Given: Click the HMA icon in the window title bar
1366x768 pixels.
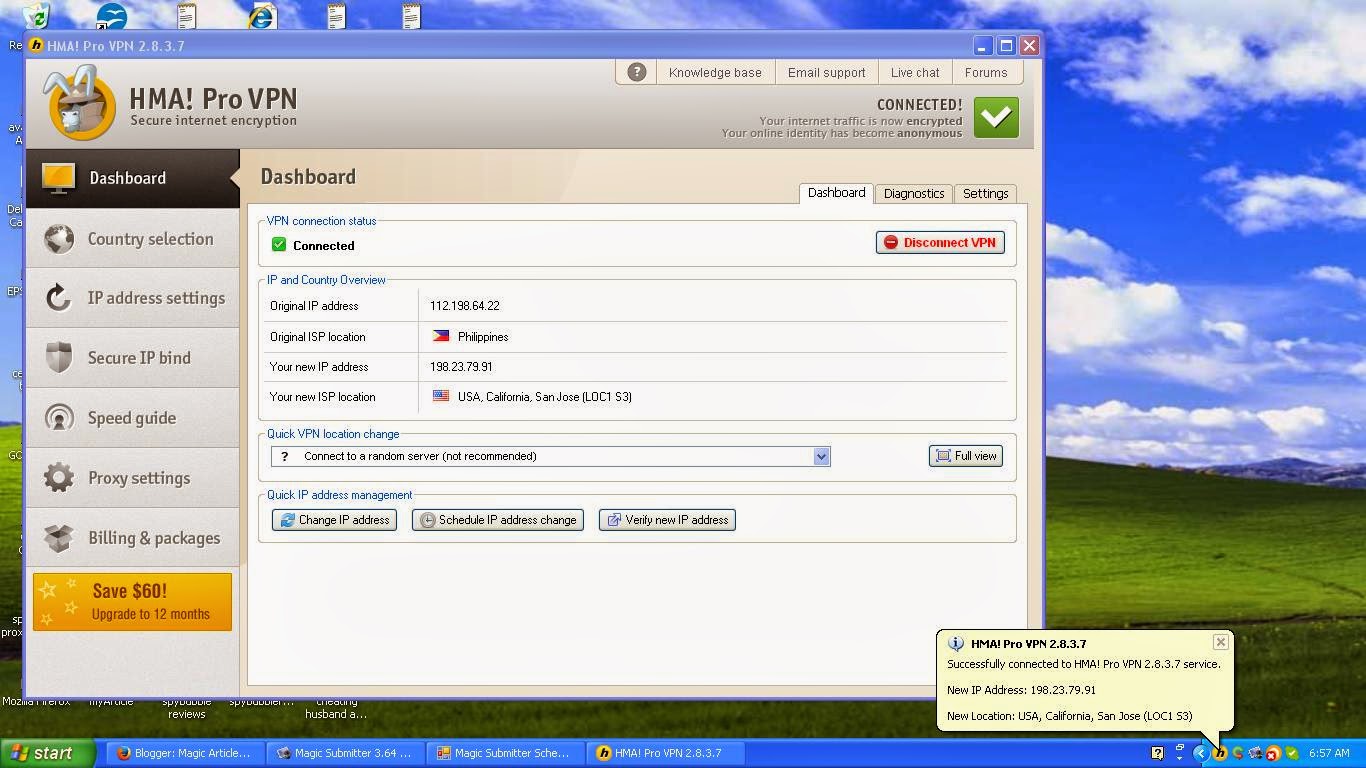Looking at the screenshot, I should [x=37, y=45].
